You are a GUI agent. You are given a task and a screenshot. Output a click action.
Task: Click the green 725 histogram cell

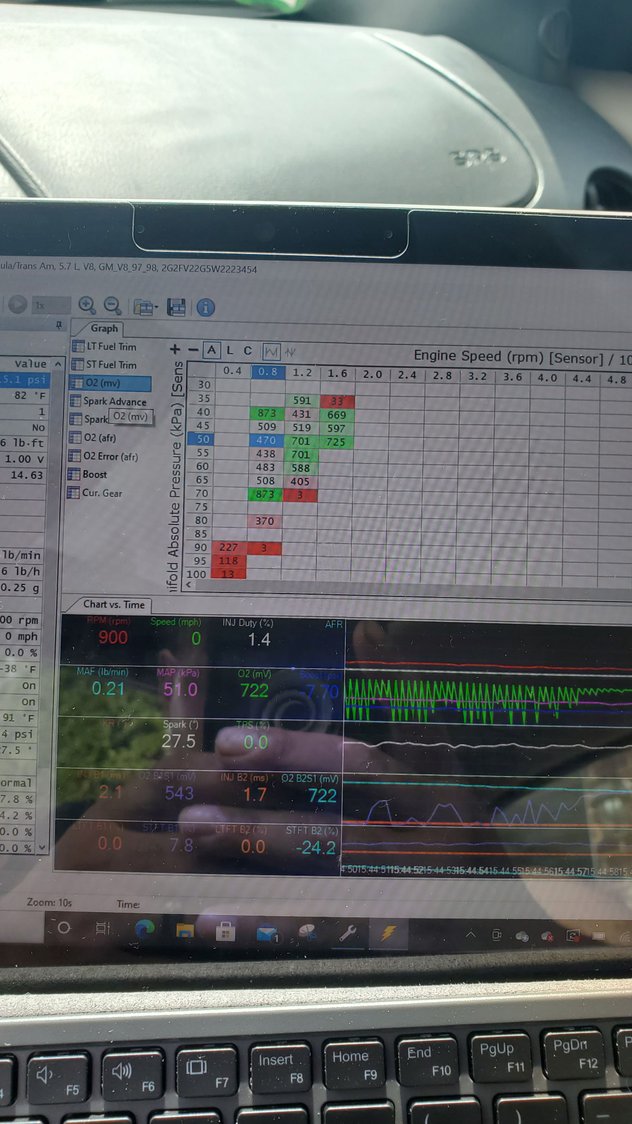pos(336,441)
